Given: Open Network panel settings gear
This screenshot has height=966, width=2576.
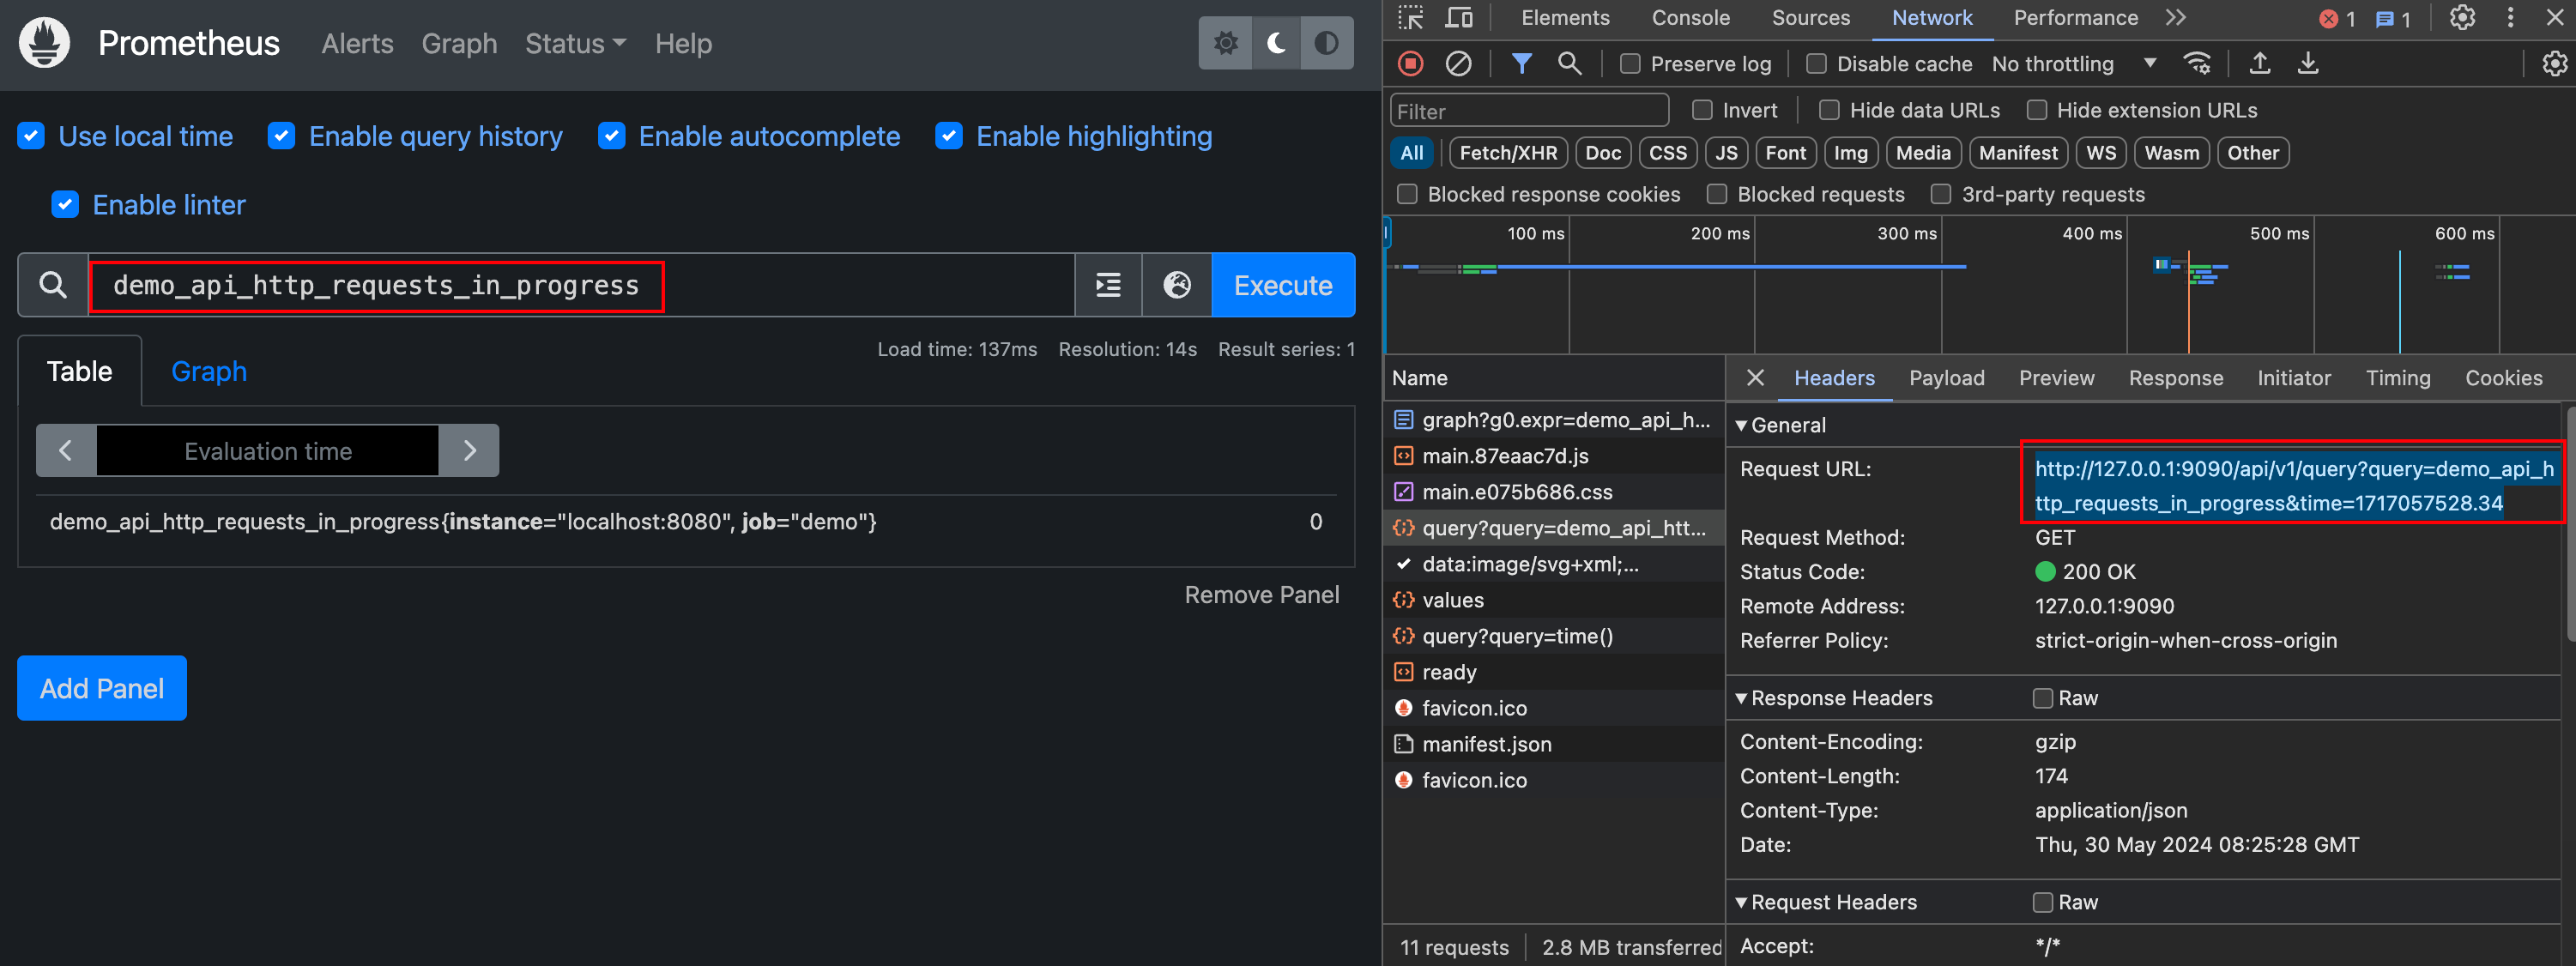Looking at the screenshot, I should pos(2554,64).
